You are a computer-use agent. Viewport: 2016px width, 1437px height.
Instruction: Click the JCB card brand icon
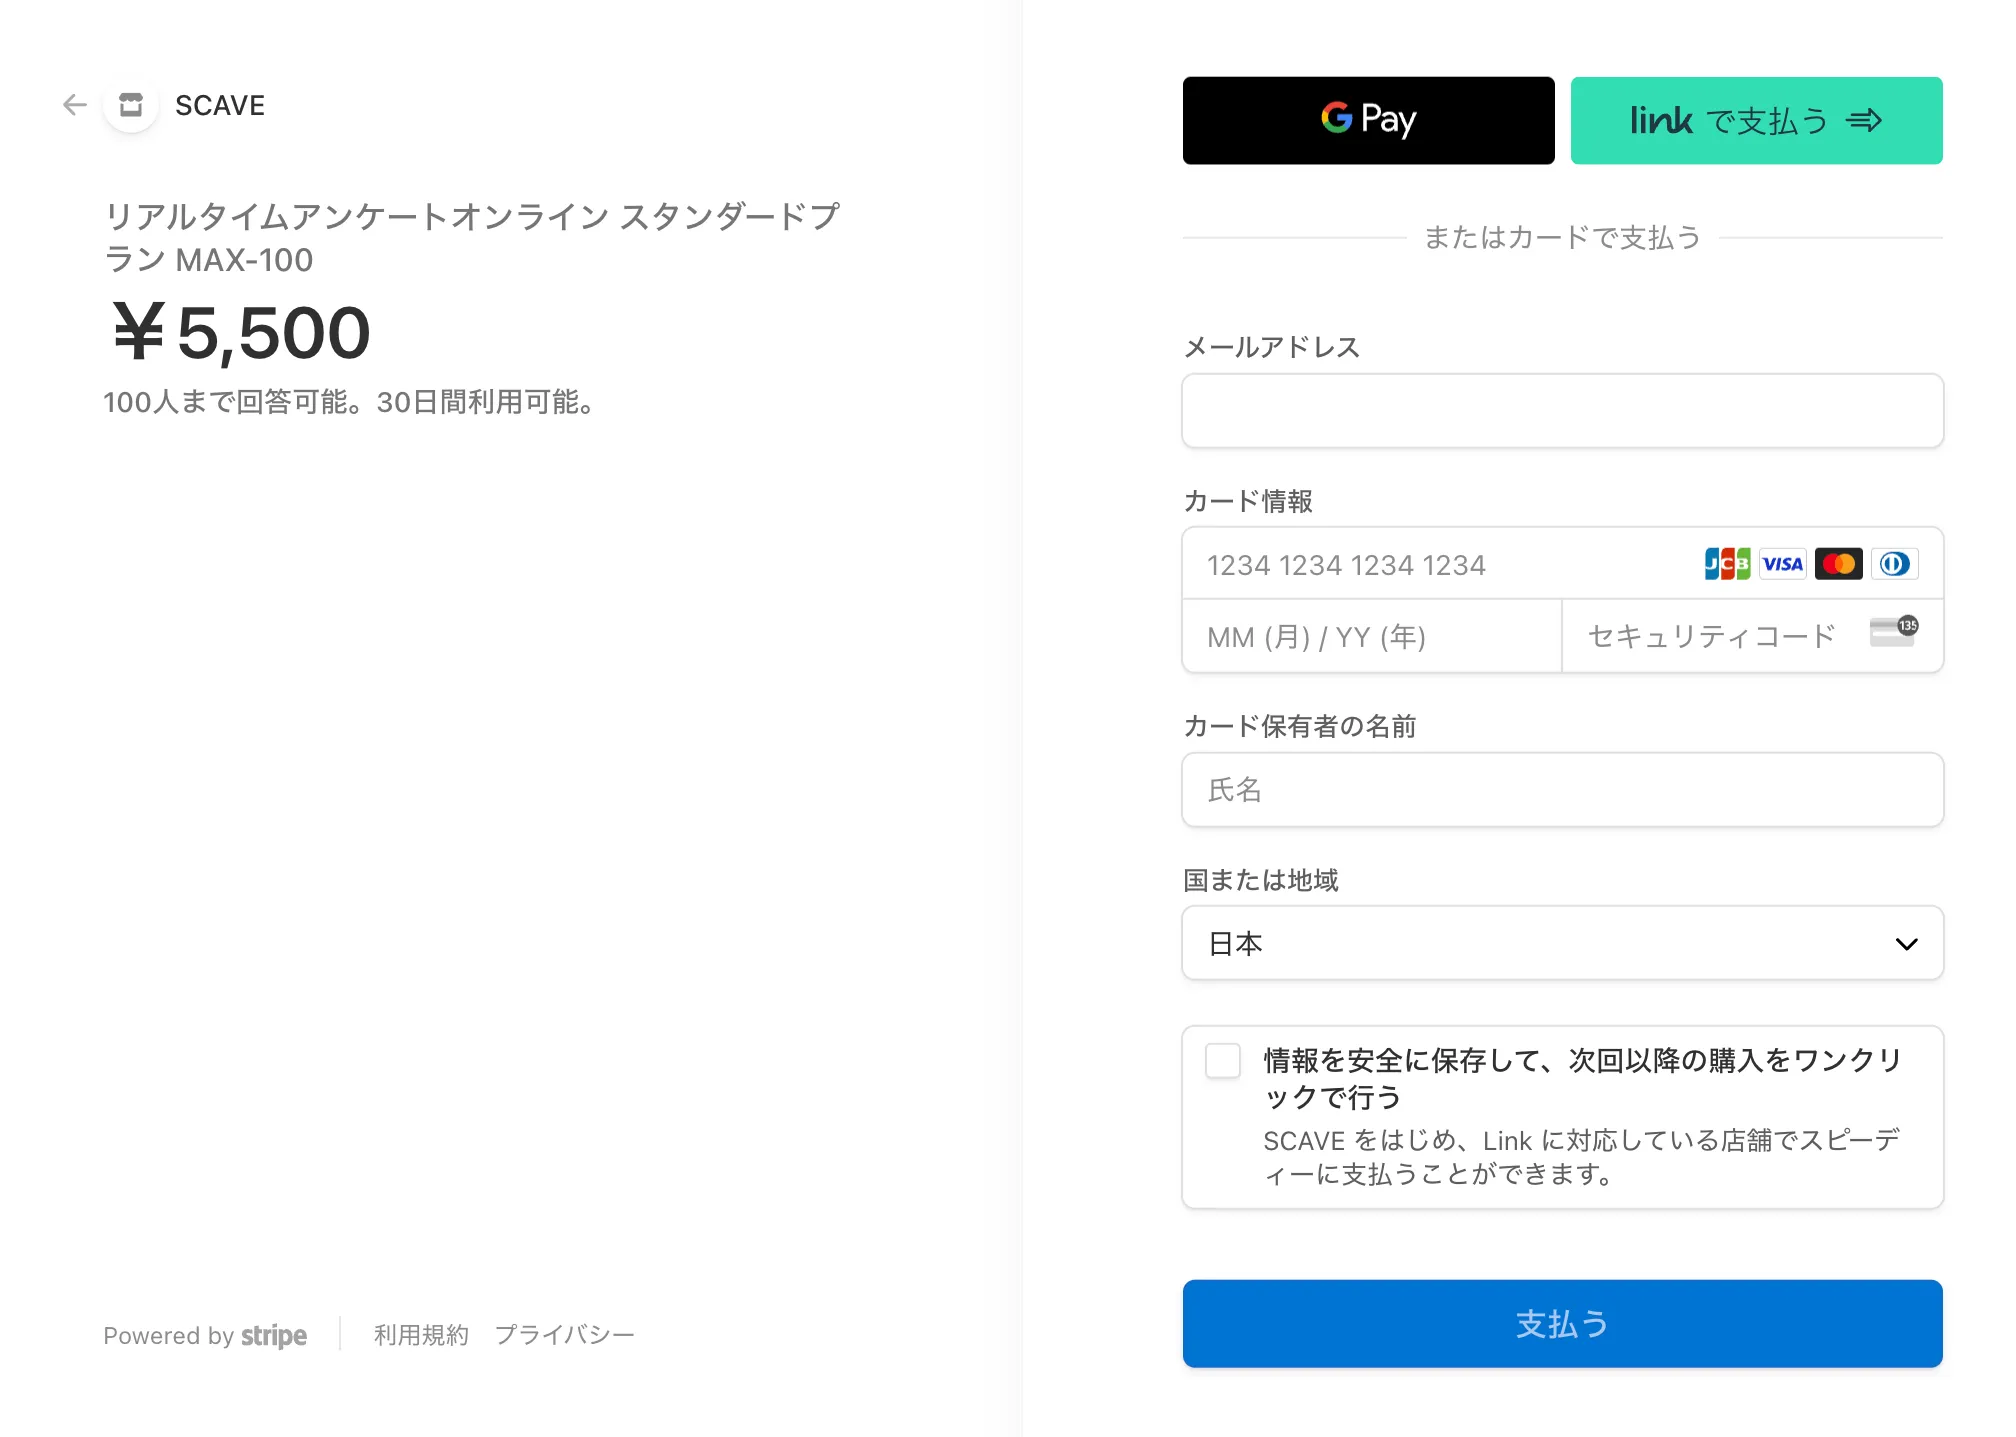pyautogui.click(x=1726, y=563)
